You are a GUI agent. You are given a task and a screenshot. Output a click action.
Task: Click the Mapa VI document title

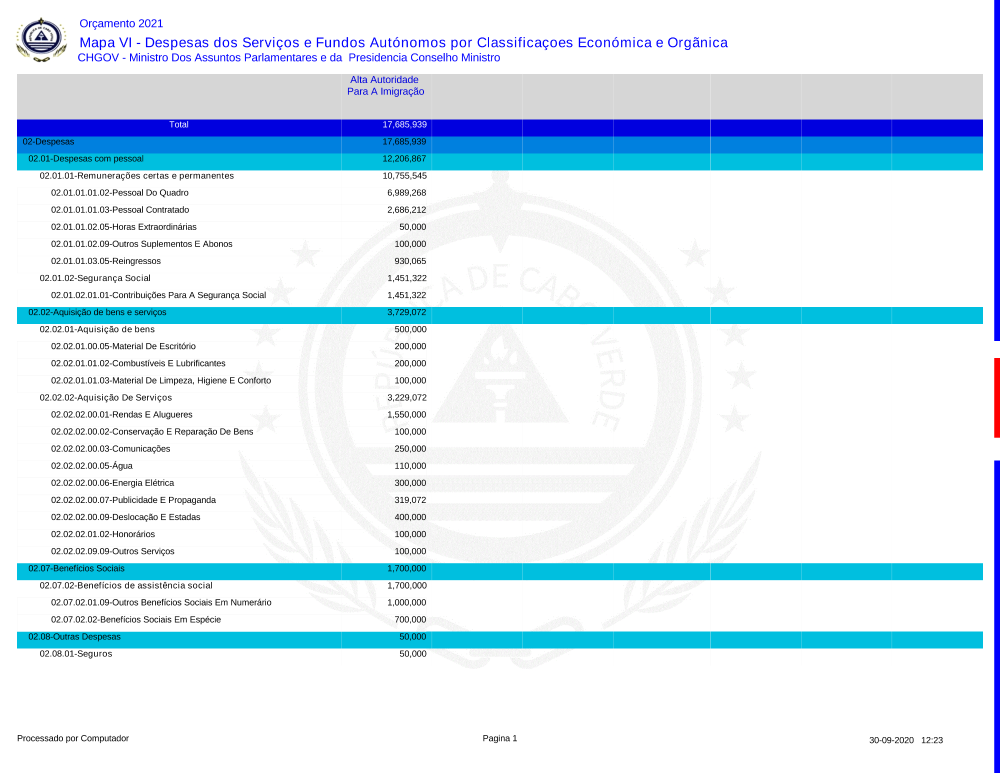click(x=403, y=42)
